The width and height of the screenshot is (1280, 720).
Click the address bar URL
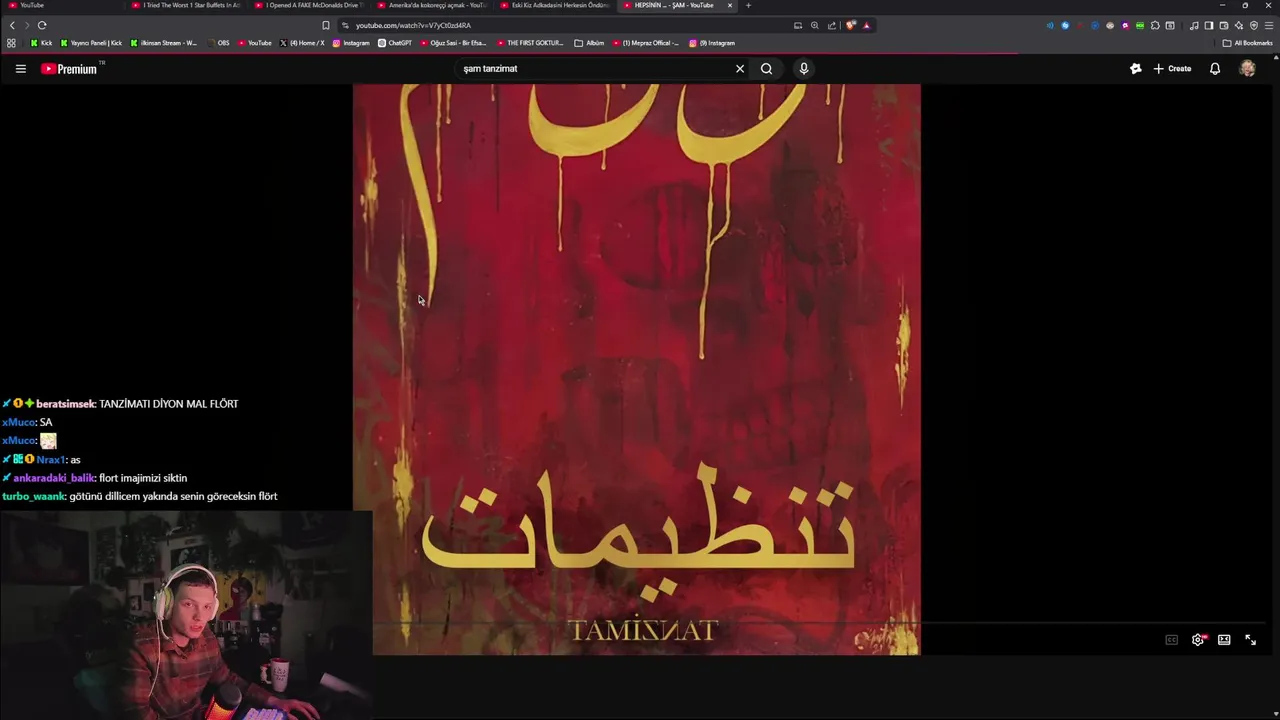tap(413, 25)
